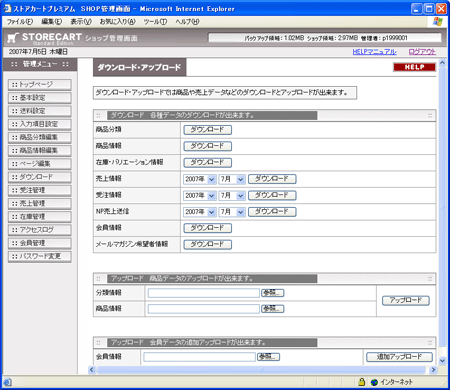The width and height of the screenshot is (450, 390).
Task: Open 基本設定 from the sidebar menu
Action: pyautogui.click(x=40, y=98)
